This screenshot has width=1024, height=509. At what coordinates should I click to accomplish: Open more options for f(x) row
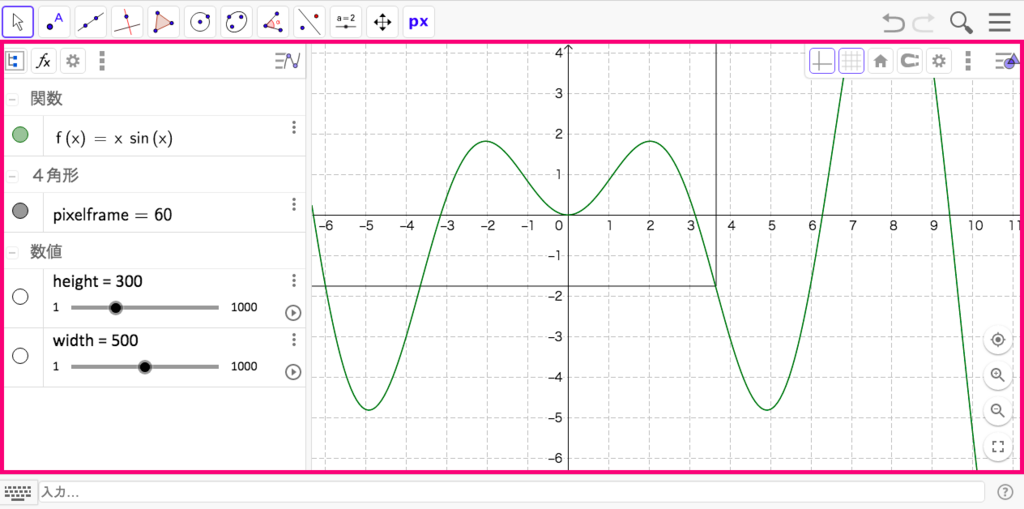294,127
